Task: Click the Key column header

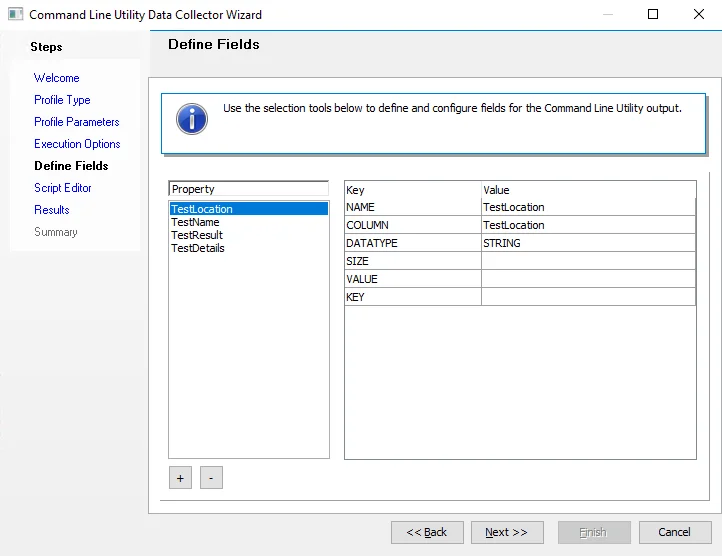Action: tap(413, 190)
